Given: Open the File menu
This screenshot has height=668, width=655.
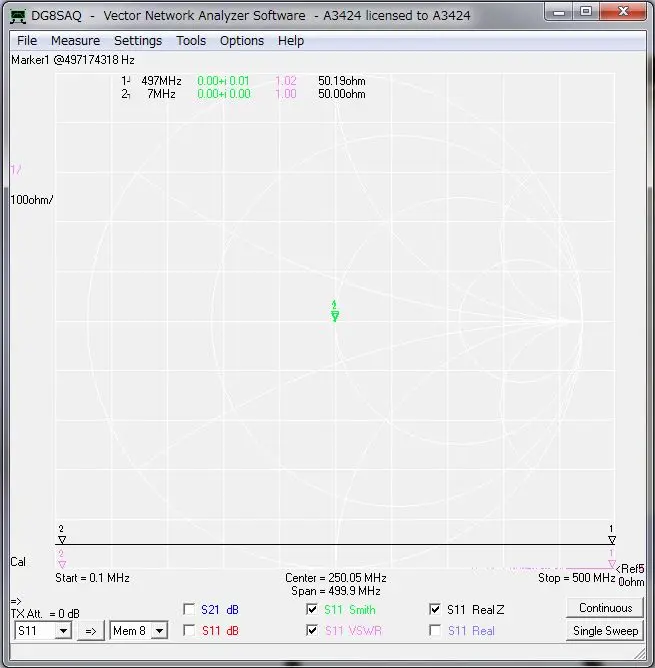Looking at the screenshot, I should click(27, 41).
